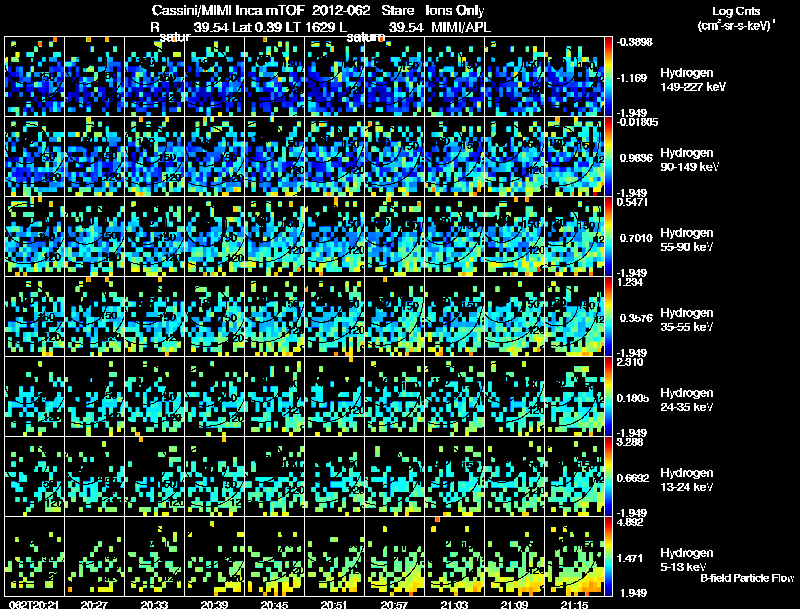Select the Hydrogen 55-90 keV row label
Viewport: 800px width, 609px height.
[x=687, y=240]
